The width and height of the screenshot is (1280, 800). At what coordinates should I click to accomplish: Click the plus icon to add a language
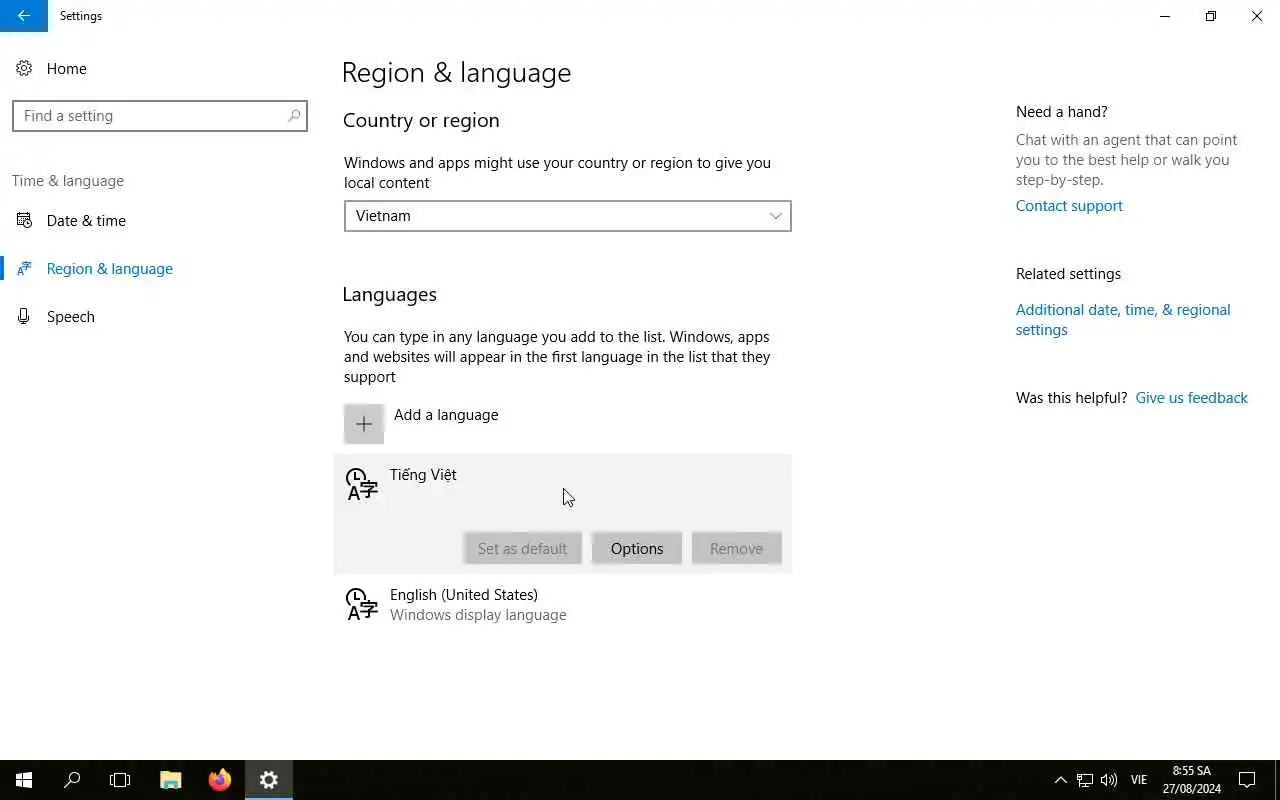point(364,424)
